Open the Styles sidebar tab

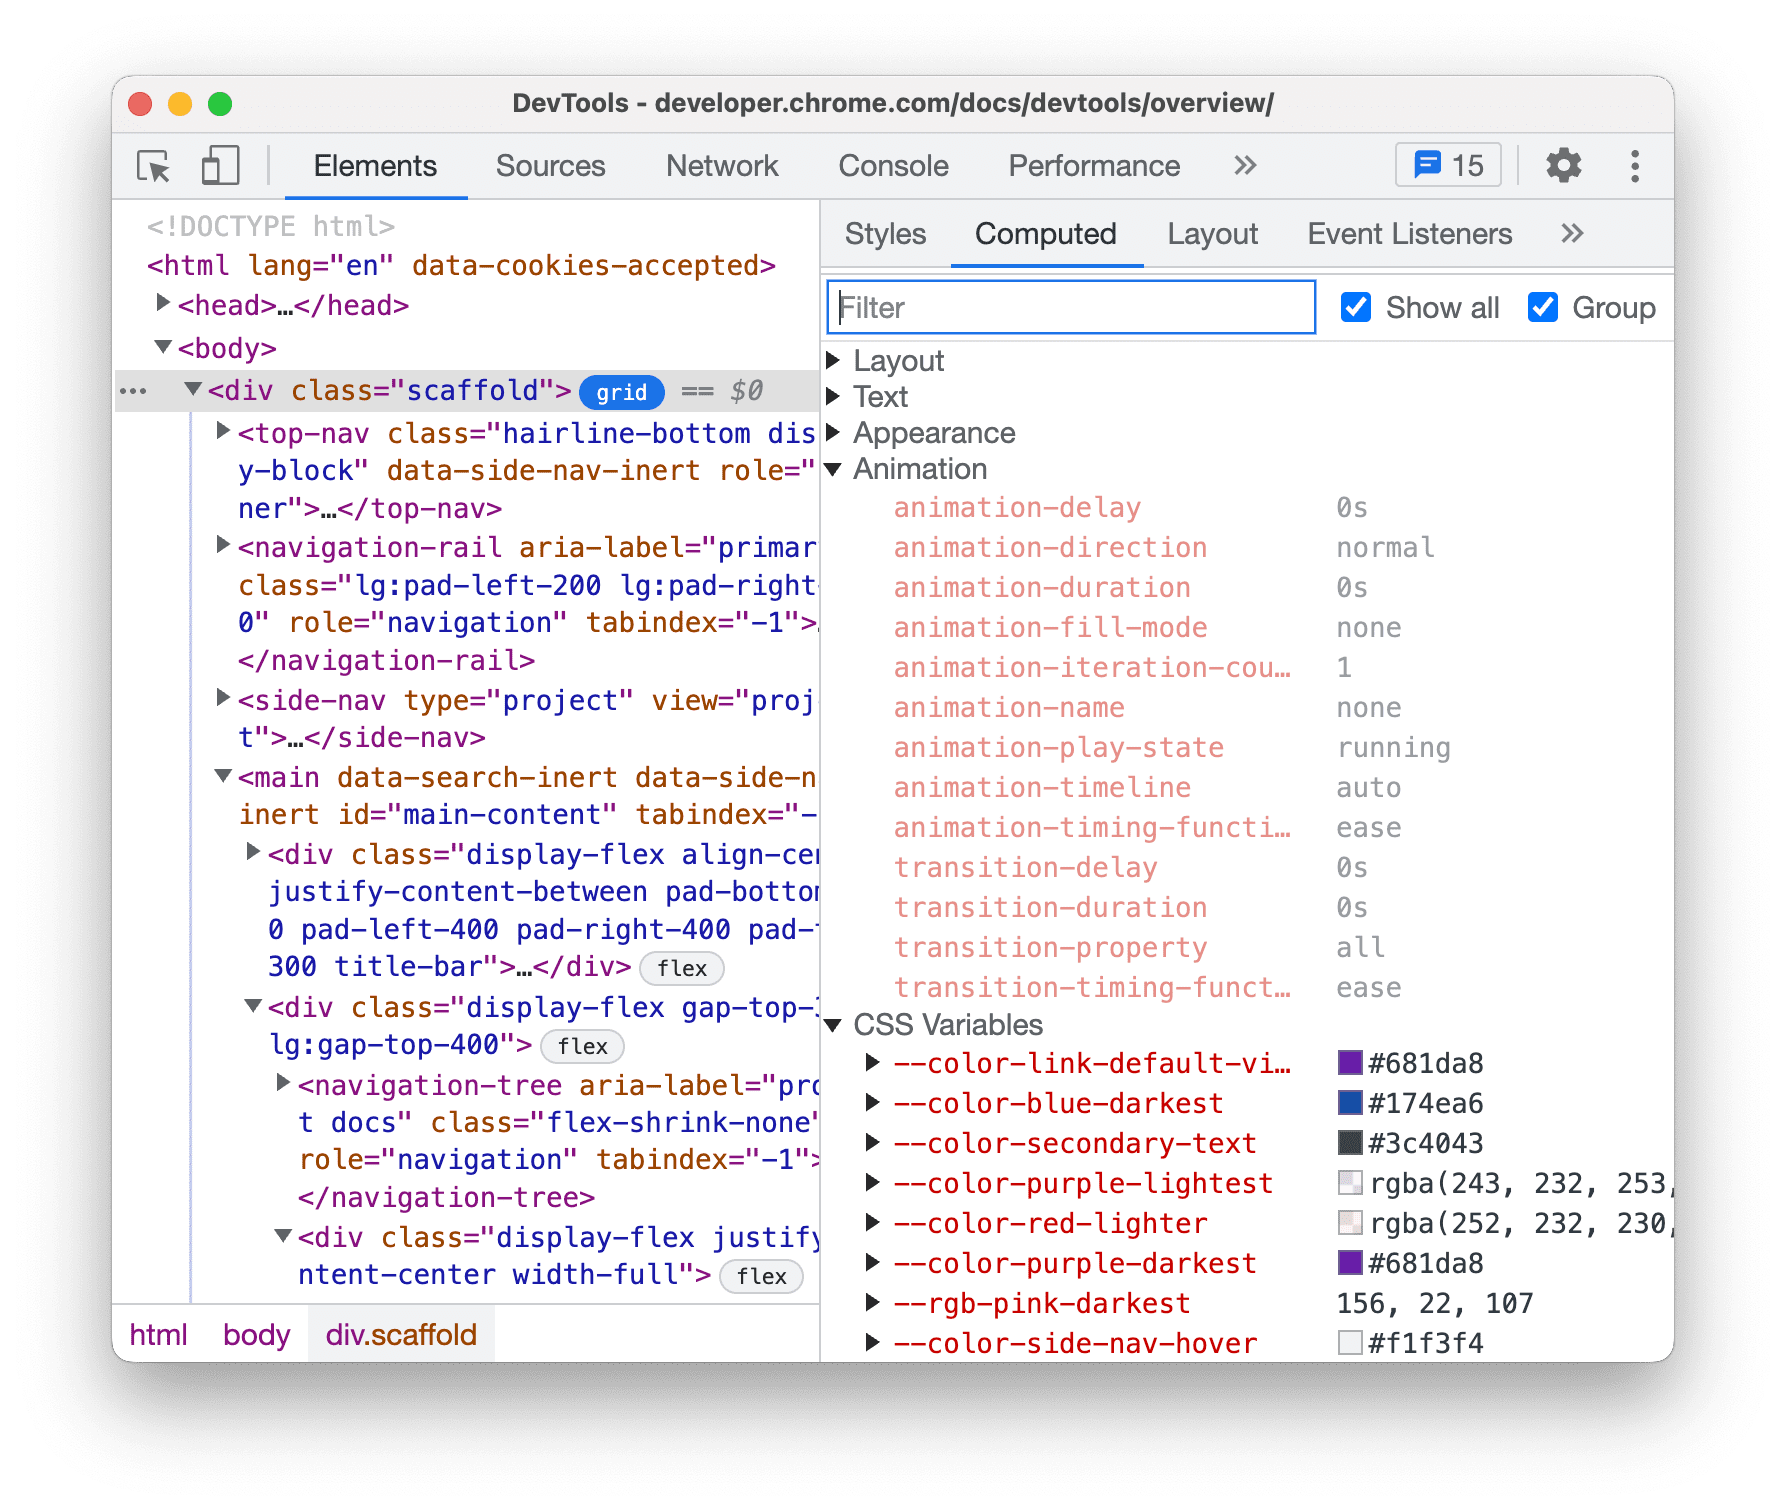[885, 234]
